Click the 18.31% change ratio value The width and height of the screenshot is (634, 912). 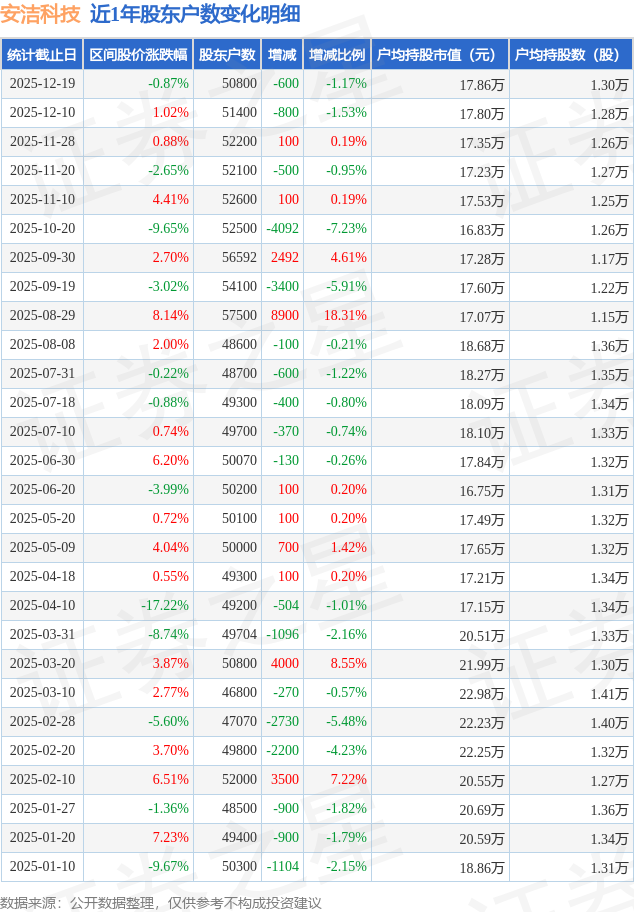[346, 316]
